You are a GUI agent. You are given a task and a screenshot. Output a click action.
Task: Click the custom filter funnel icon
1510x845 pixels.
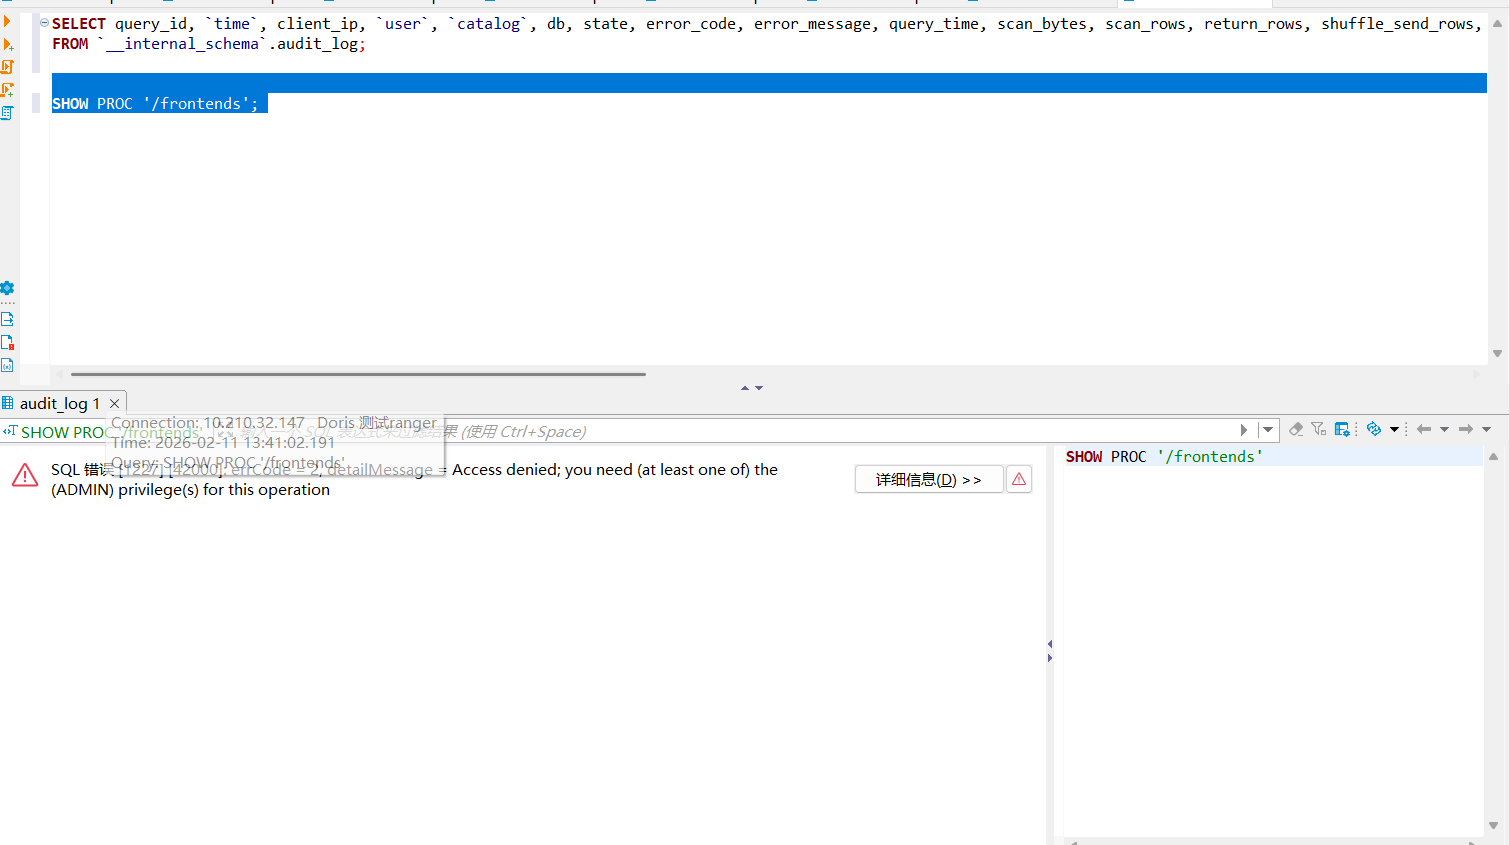(1318, 429)
